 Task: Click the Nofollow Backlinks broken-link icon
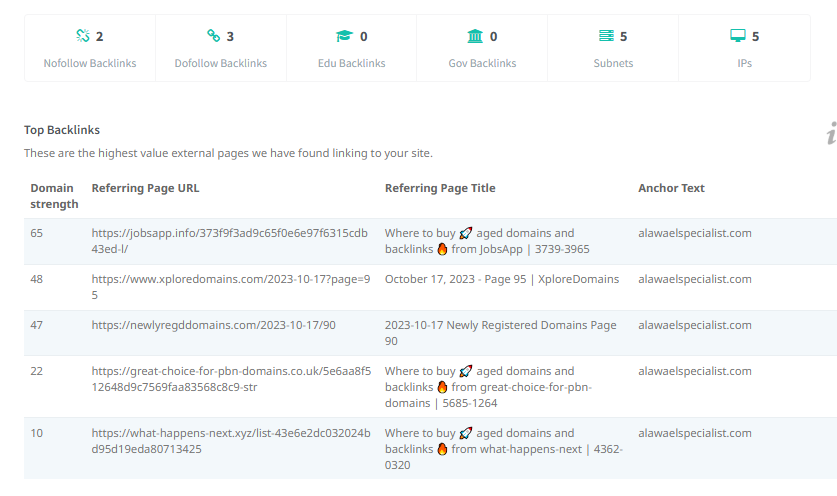[83, 36]
